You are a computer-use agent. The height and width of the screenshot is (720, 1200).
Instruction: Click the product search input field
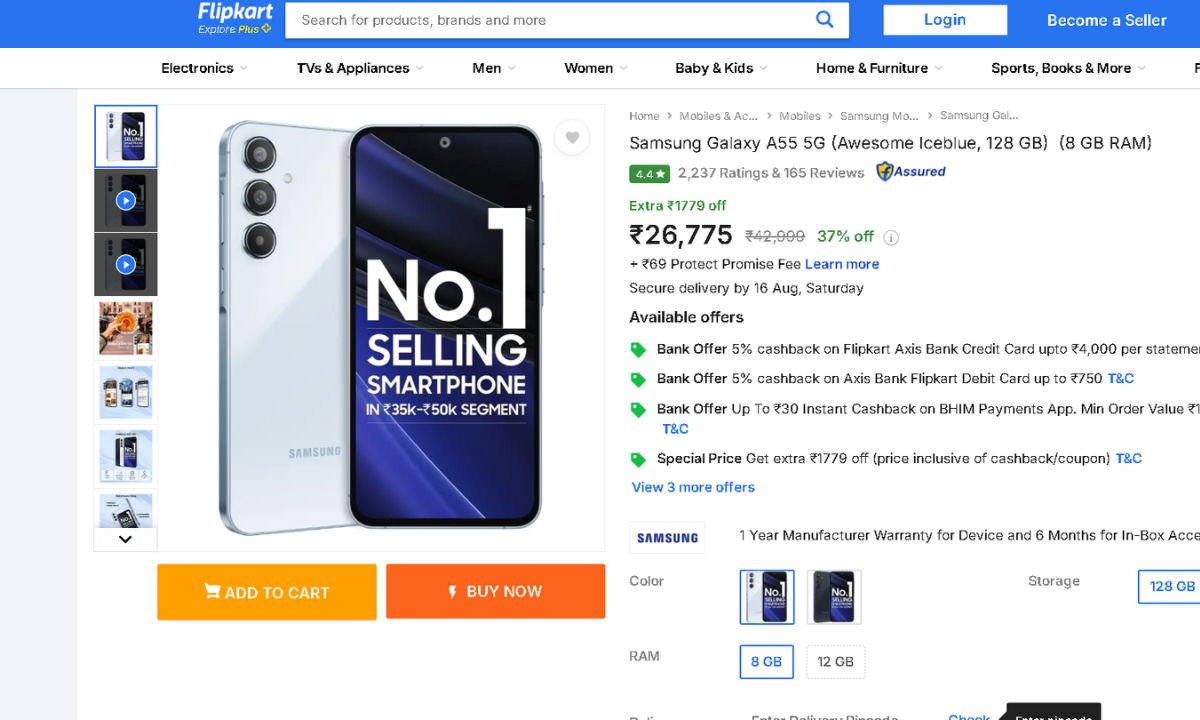coord(550,20)
